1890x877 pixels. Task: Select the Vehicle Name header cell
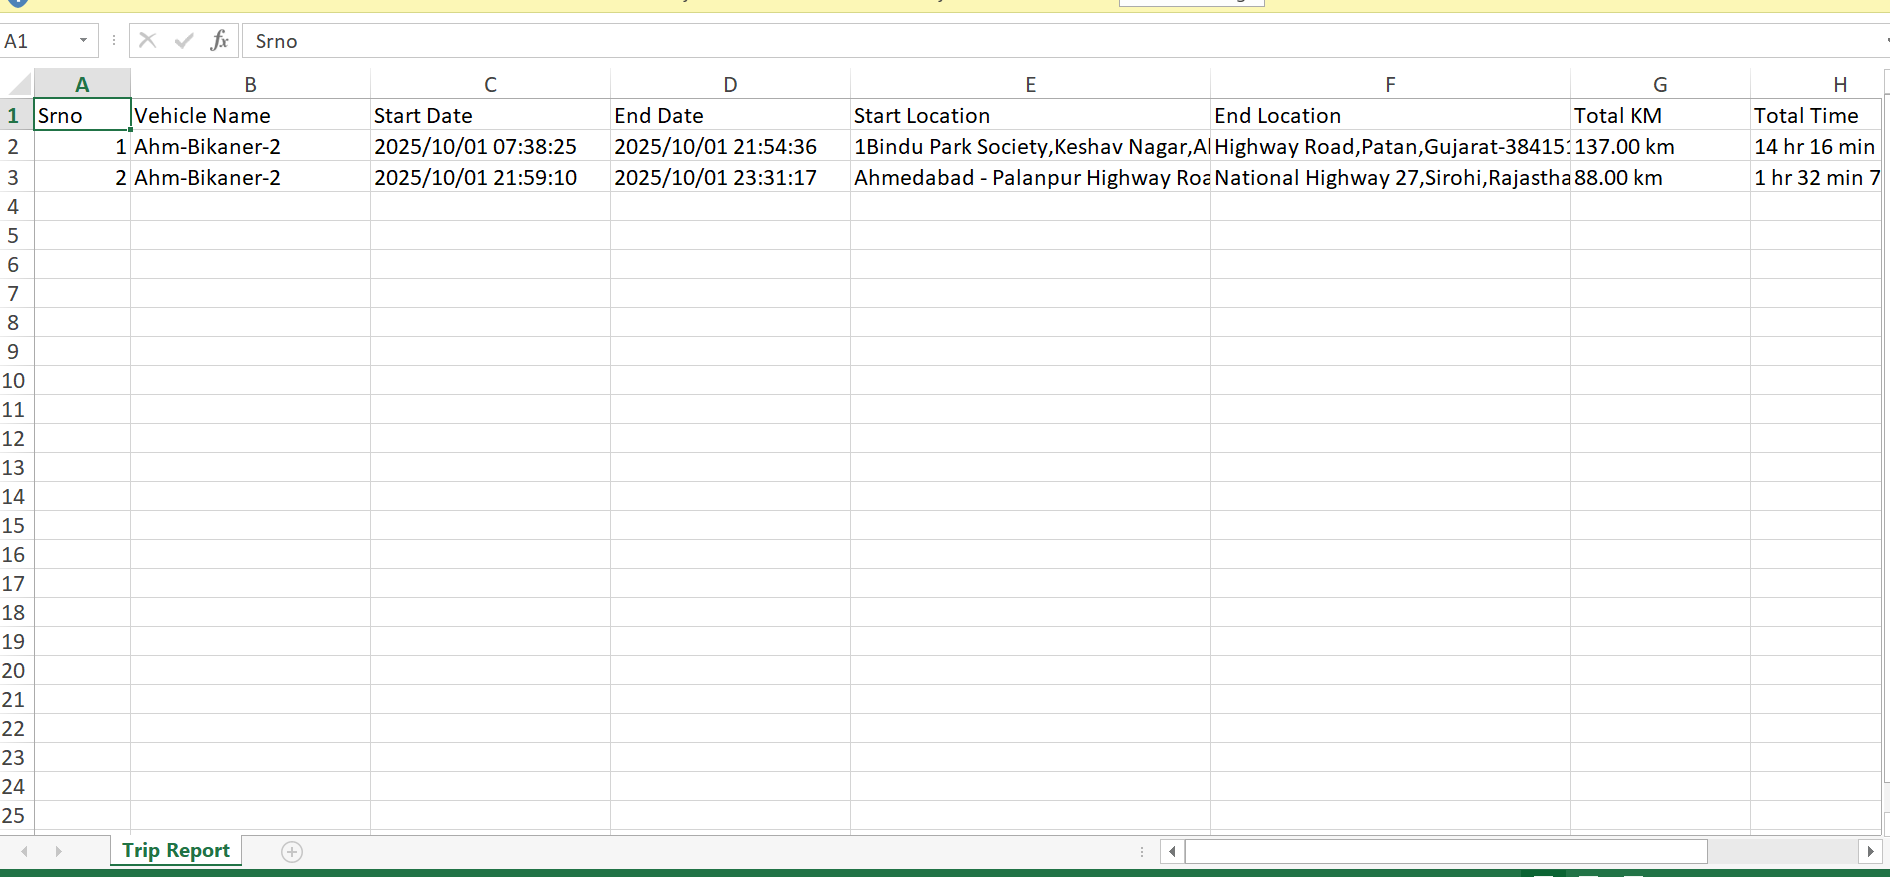coord(250,116)
